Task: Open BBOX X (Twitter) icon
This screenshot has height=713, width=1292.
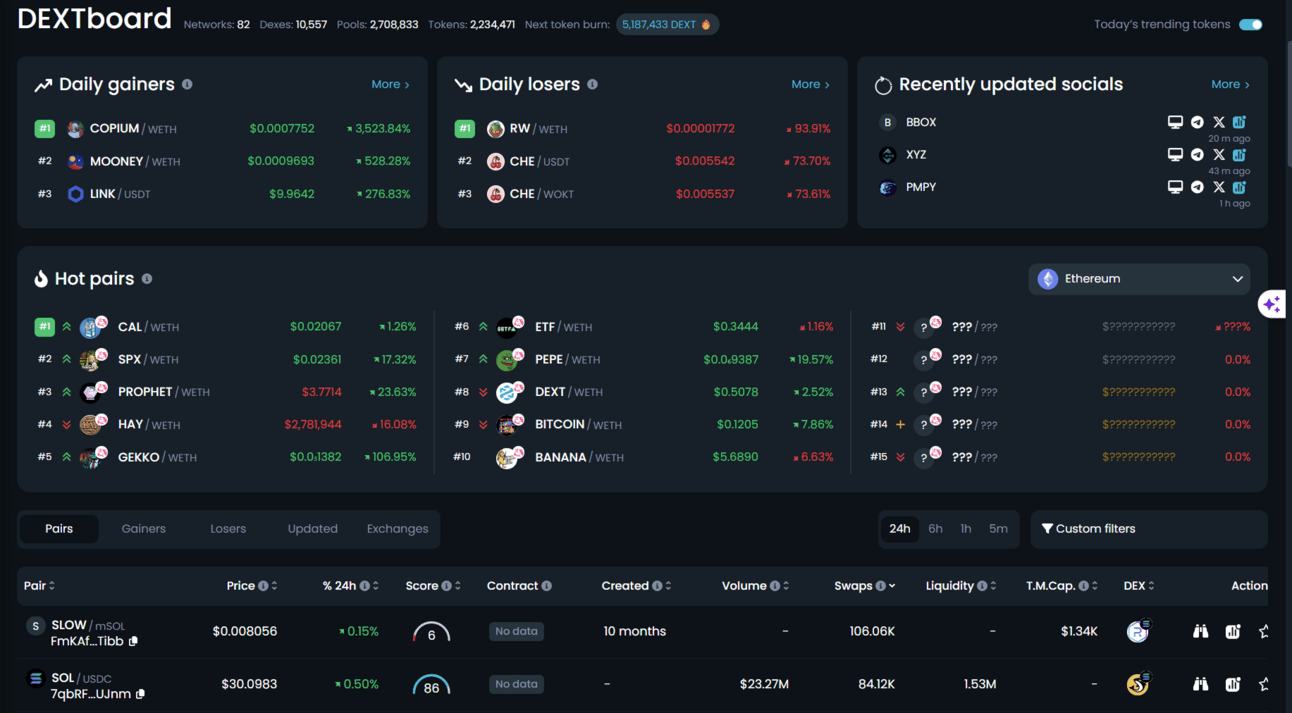Action: [1218, 122]
